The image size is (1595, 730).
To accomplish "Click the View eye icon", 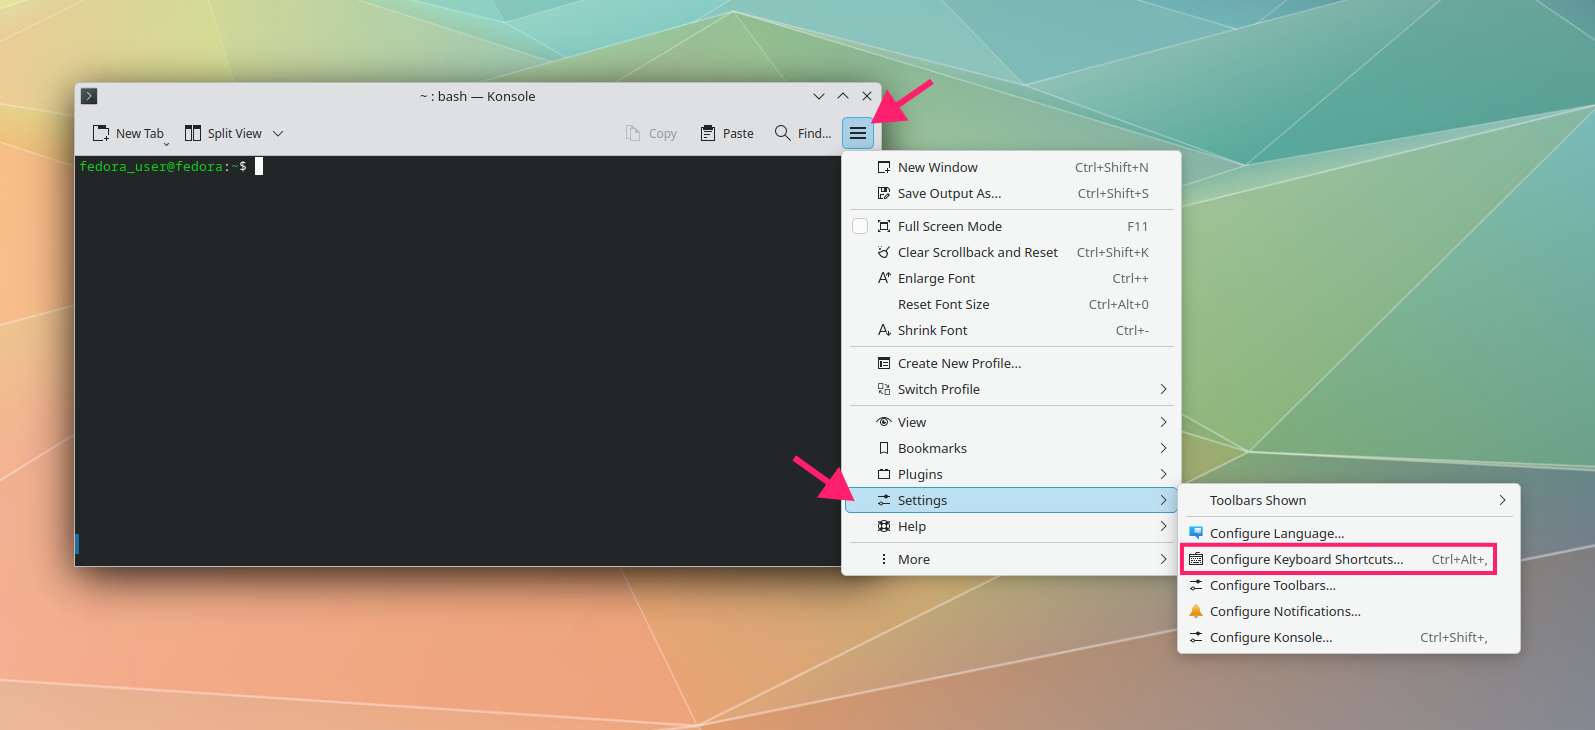I will (884, 422).
